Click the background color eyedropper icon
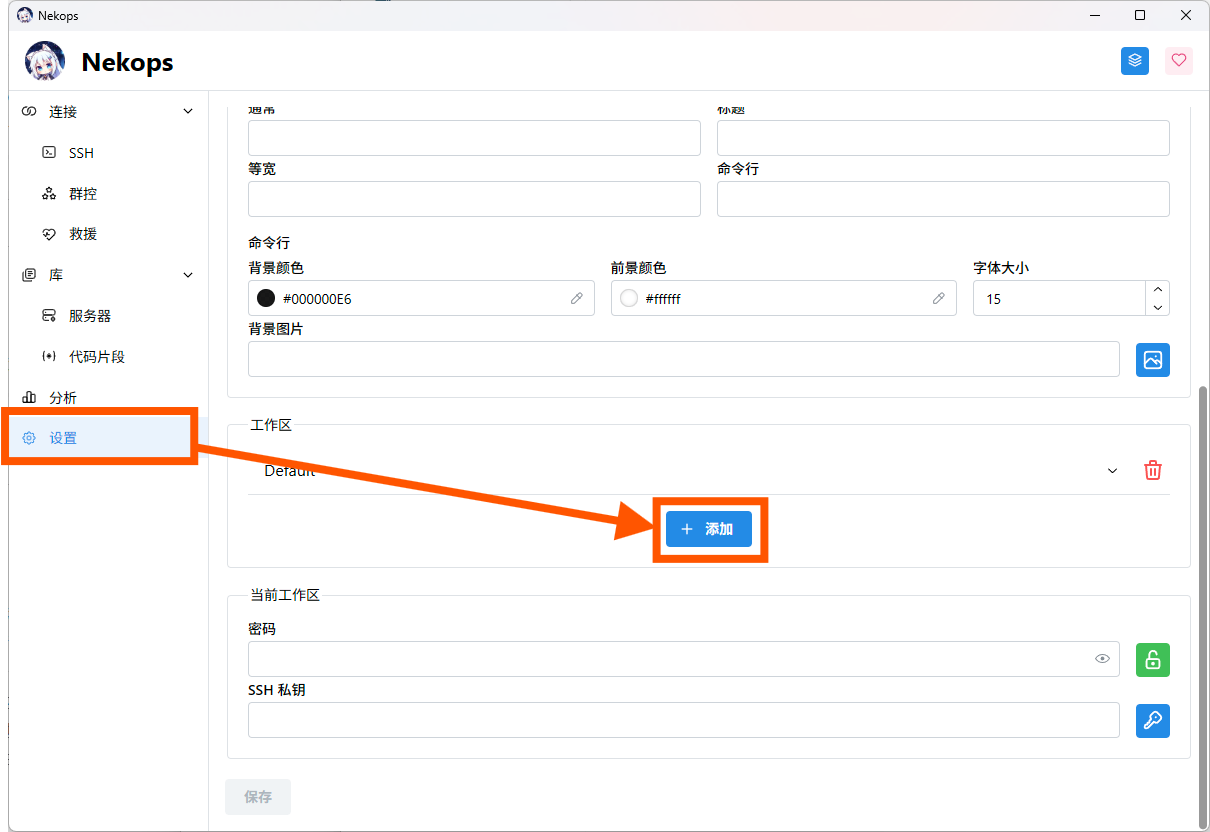This screenshot has height=832, width=1210. pyautogui.click(x=577, y=298)
